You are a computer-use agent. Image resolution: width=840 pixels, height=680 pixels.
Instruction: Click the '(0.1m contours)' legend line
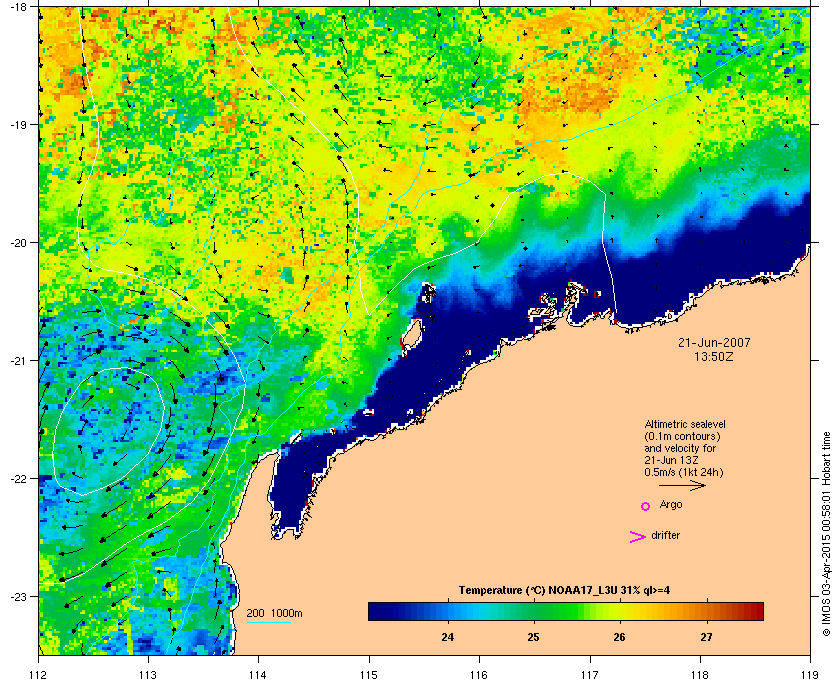point(682,436)
